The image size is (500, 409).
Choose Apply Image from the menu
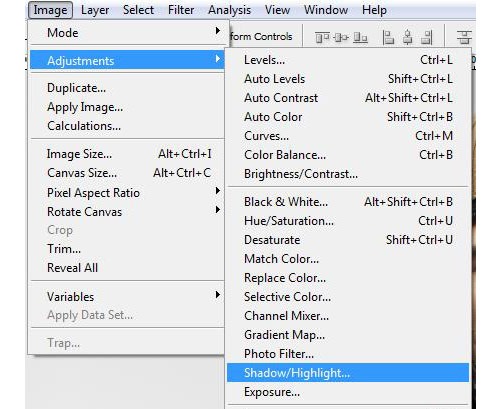pos(127,107)
